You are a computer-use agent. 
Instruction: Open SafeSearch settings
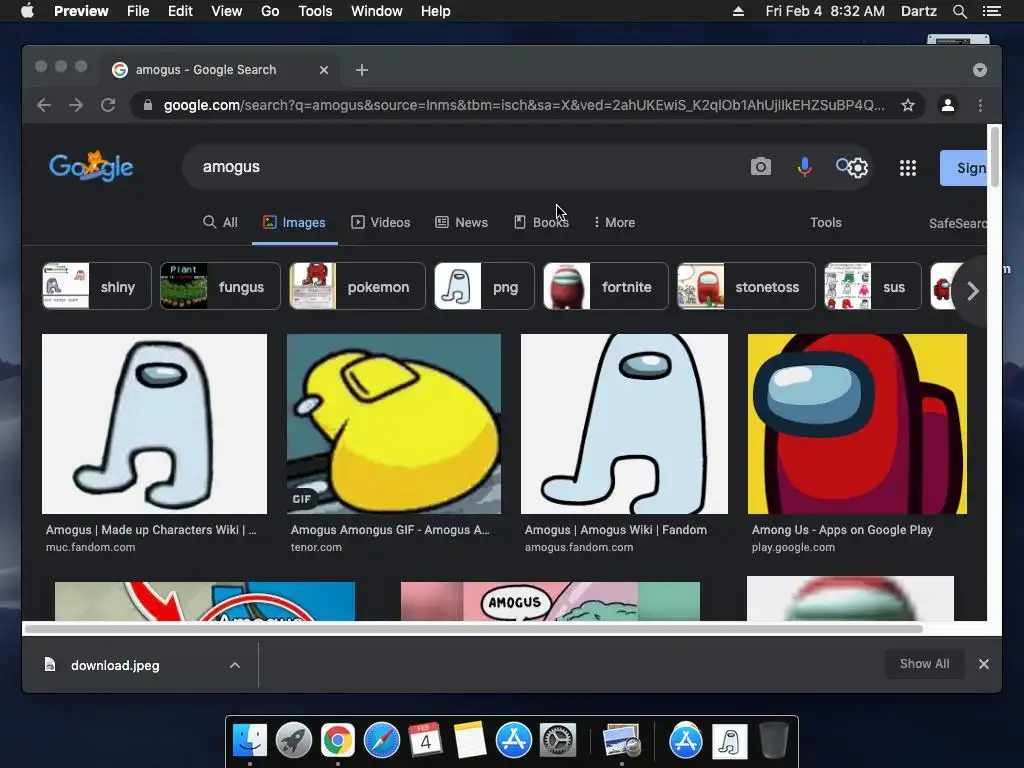click(x=957, y=223)
